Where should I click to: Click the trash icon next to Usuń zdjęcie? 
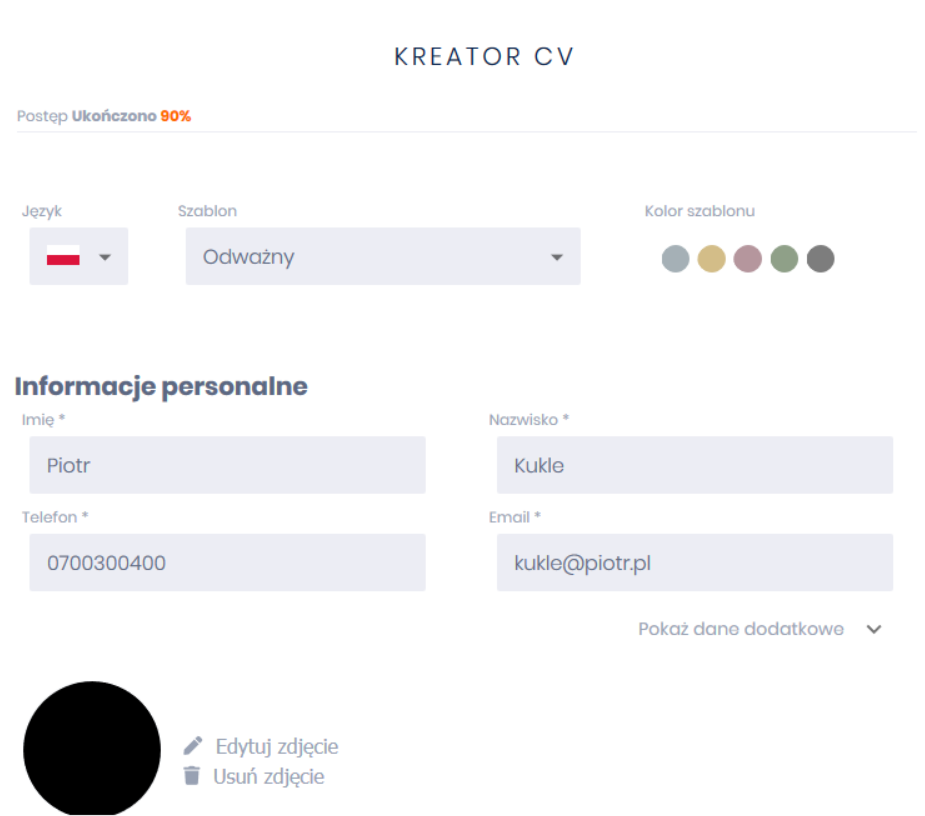(192, 775)
